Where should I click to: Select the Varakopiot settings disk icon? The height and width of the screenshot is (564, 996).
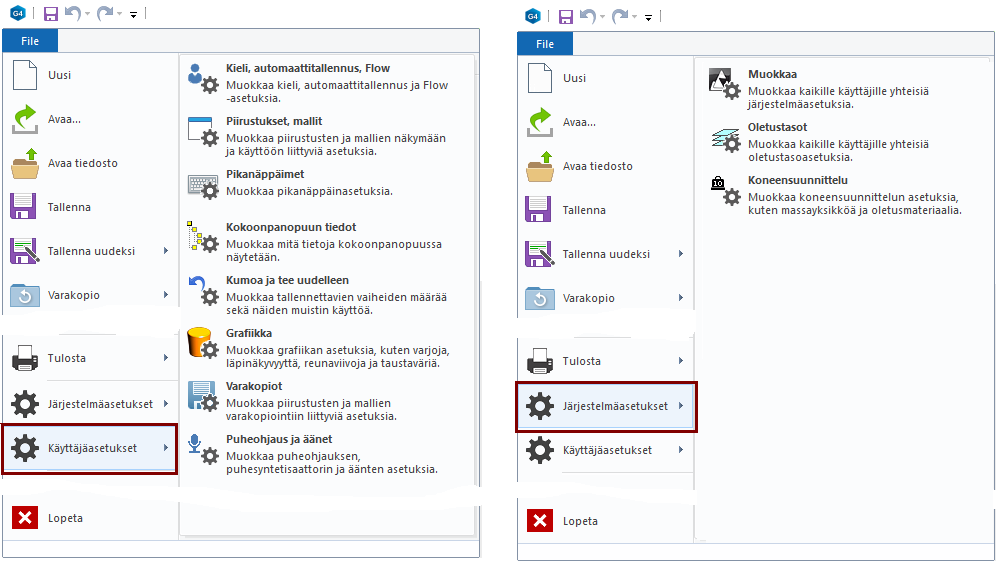[202, 396]
